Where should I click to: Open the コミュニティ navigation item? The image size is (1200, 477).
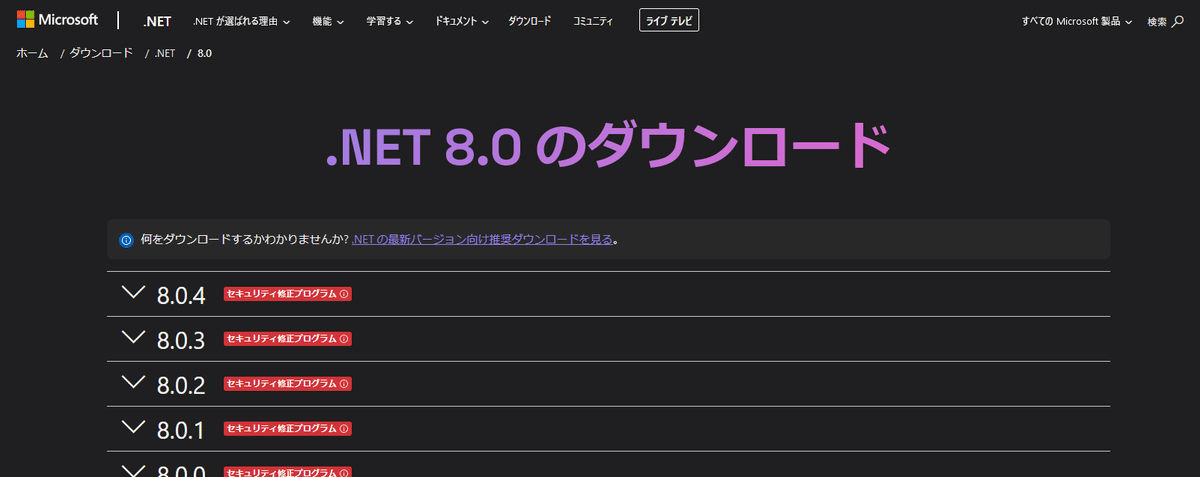coord(593,21)
